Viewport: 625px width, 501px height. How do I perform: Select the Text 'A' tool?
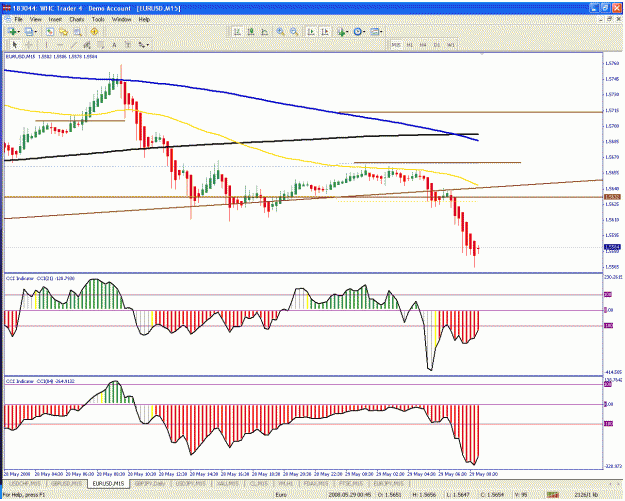coord(114,45)
